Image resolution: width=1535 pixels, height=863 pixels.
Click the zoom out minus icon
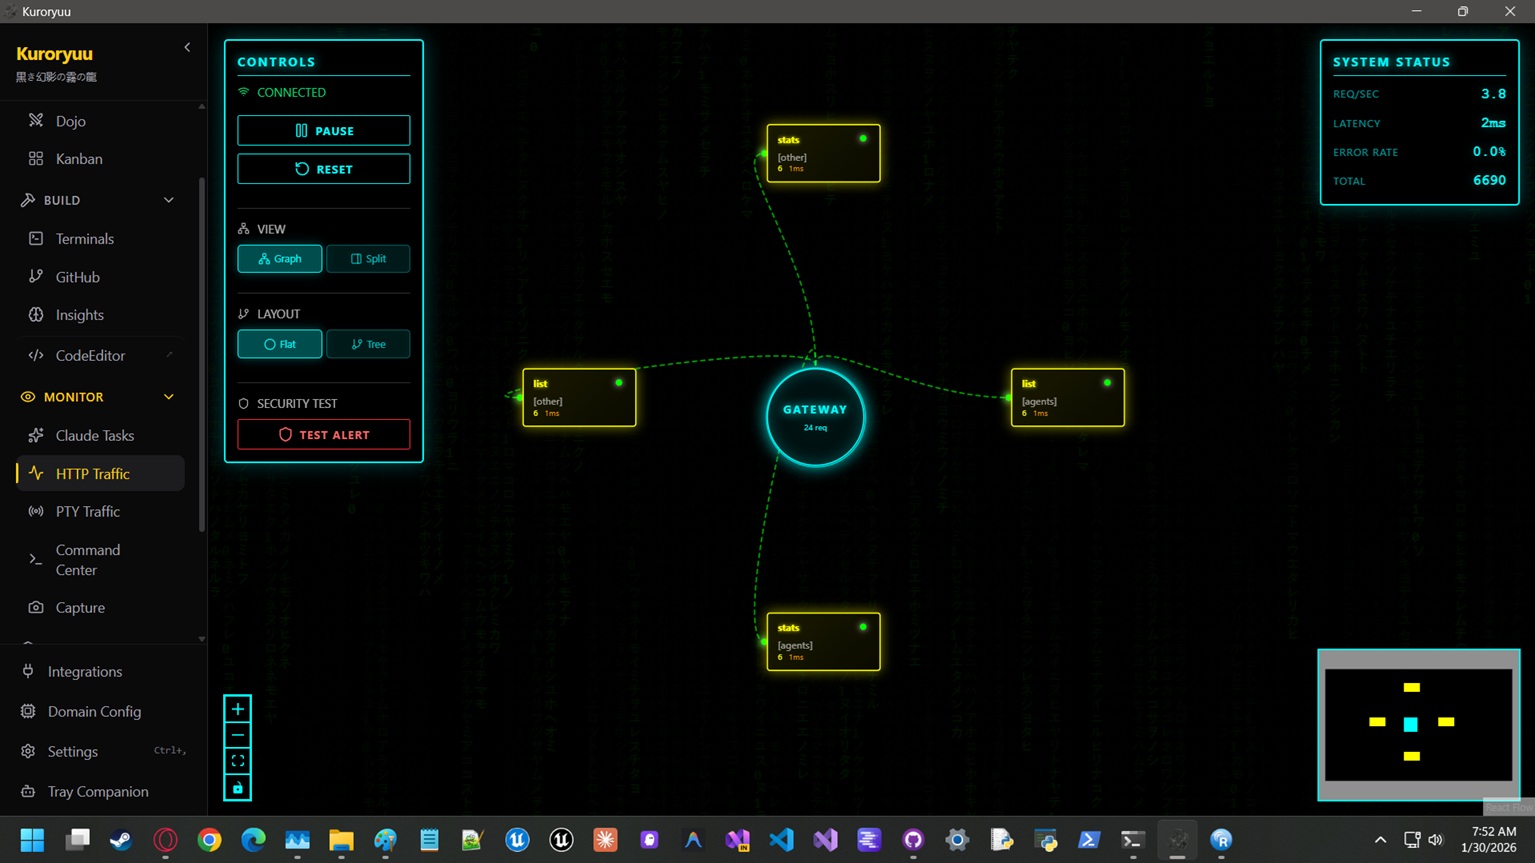tap(238, 735)
